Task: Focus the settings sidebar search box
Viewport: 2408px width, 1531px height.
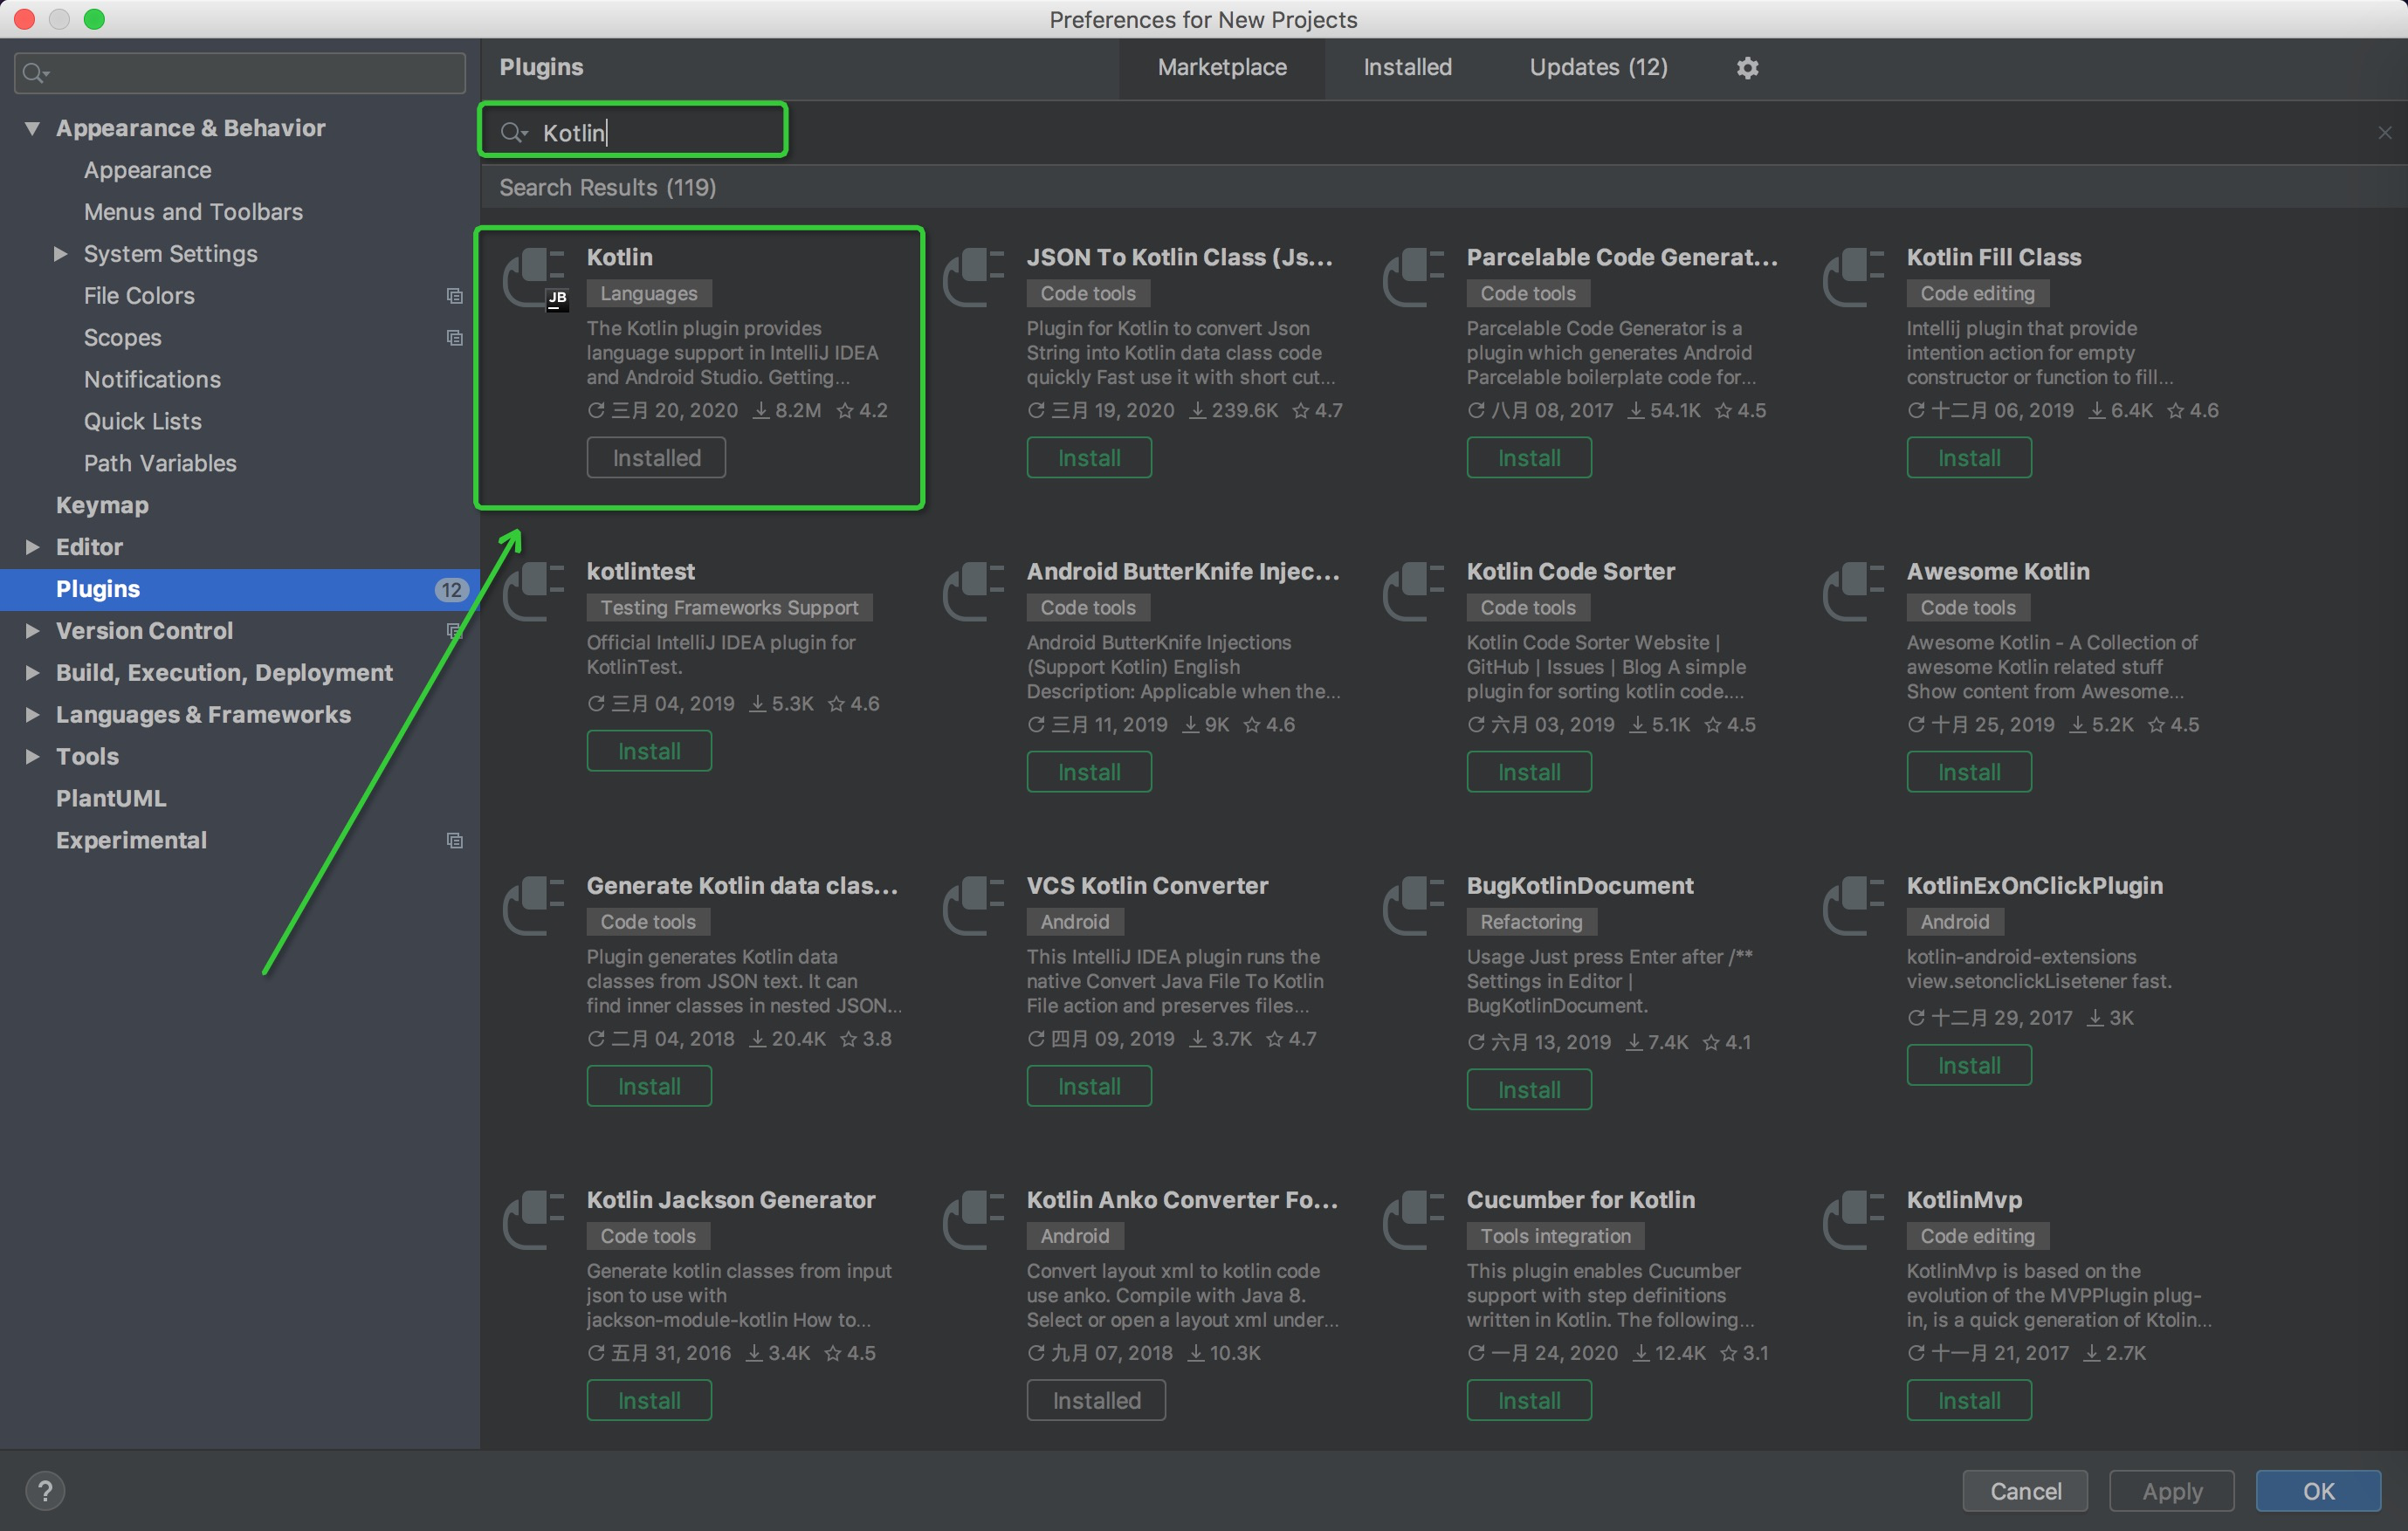Action: (x=240, y=73)
